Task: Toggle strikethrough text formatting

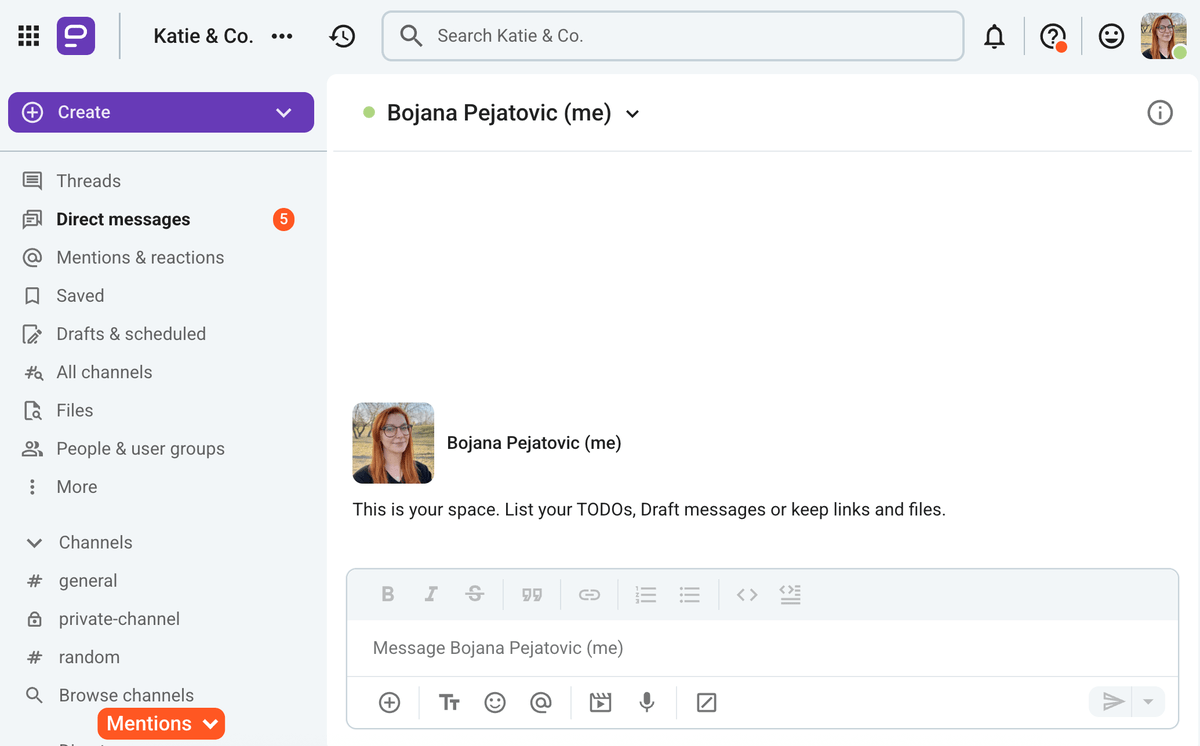Action: (x=475, y=595)
